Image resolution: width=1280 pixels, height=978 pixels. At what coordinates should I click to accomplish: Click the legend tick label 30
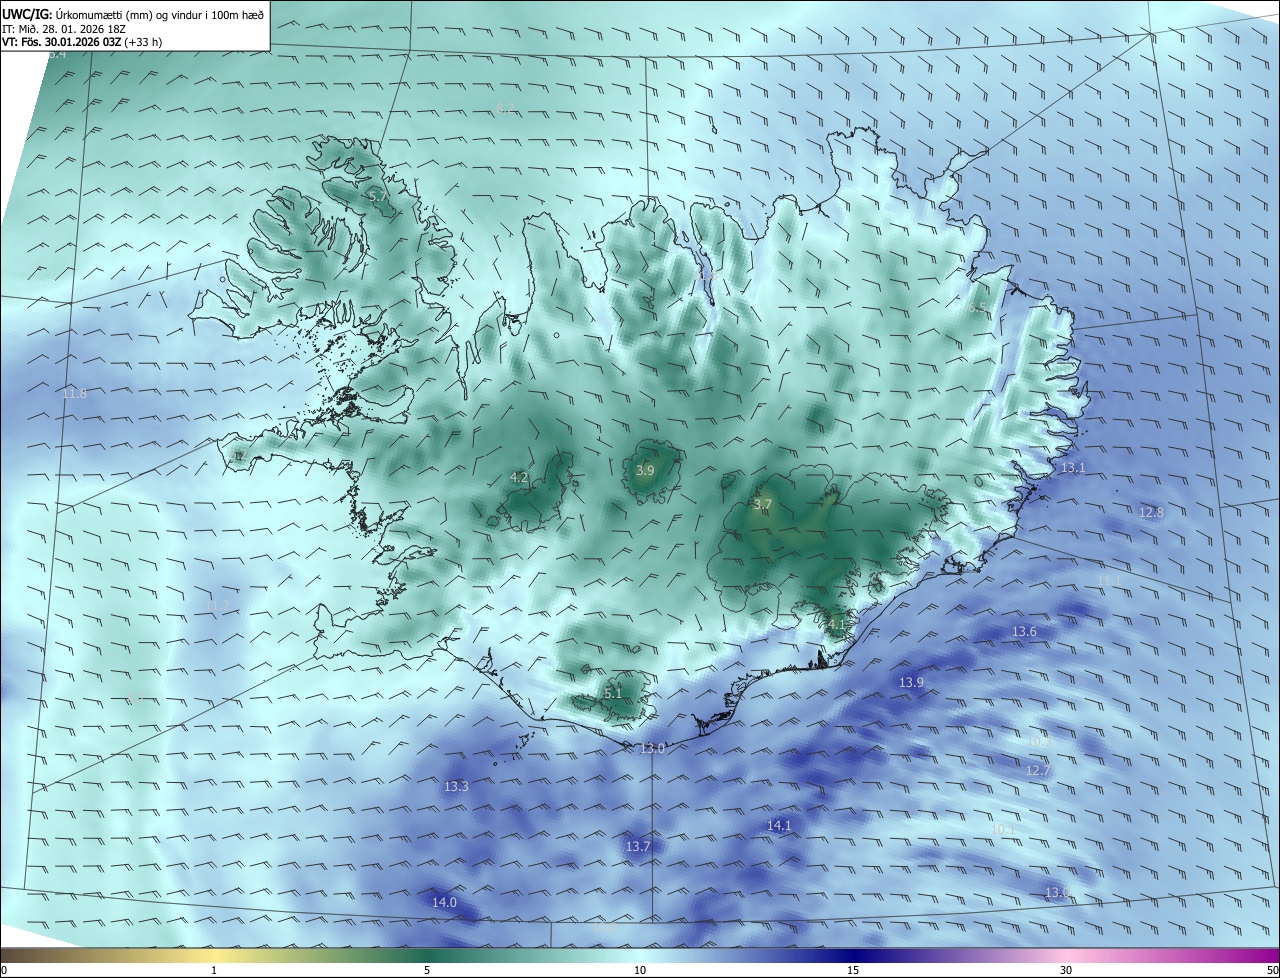pos(1066,971)
